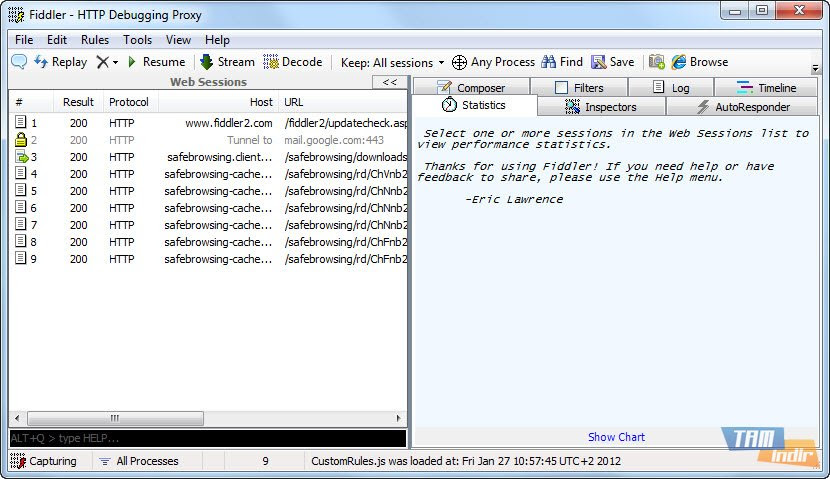Sort by the URL column header
This screenshot has height=479, width=830.
343,102
